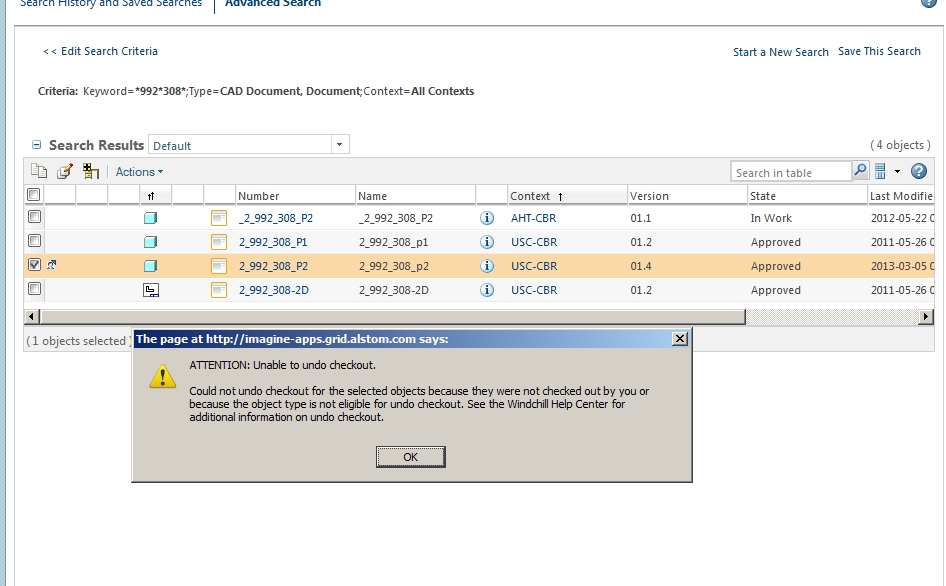The image size is (946, 586).
Task: Switch to Search History and Saved Searches tab
Action: pyautogui.click(x=111, y=4)
